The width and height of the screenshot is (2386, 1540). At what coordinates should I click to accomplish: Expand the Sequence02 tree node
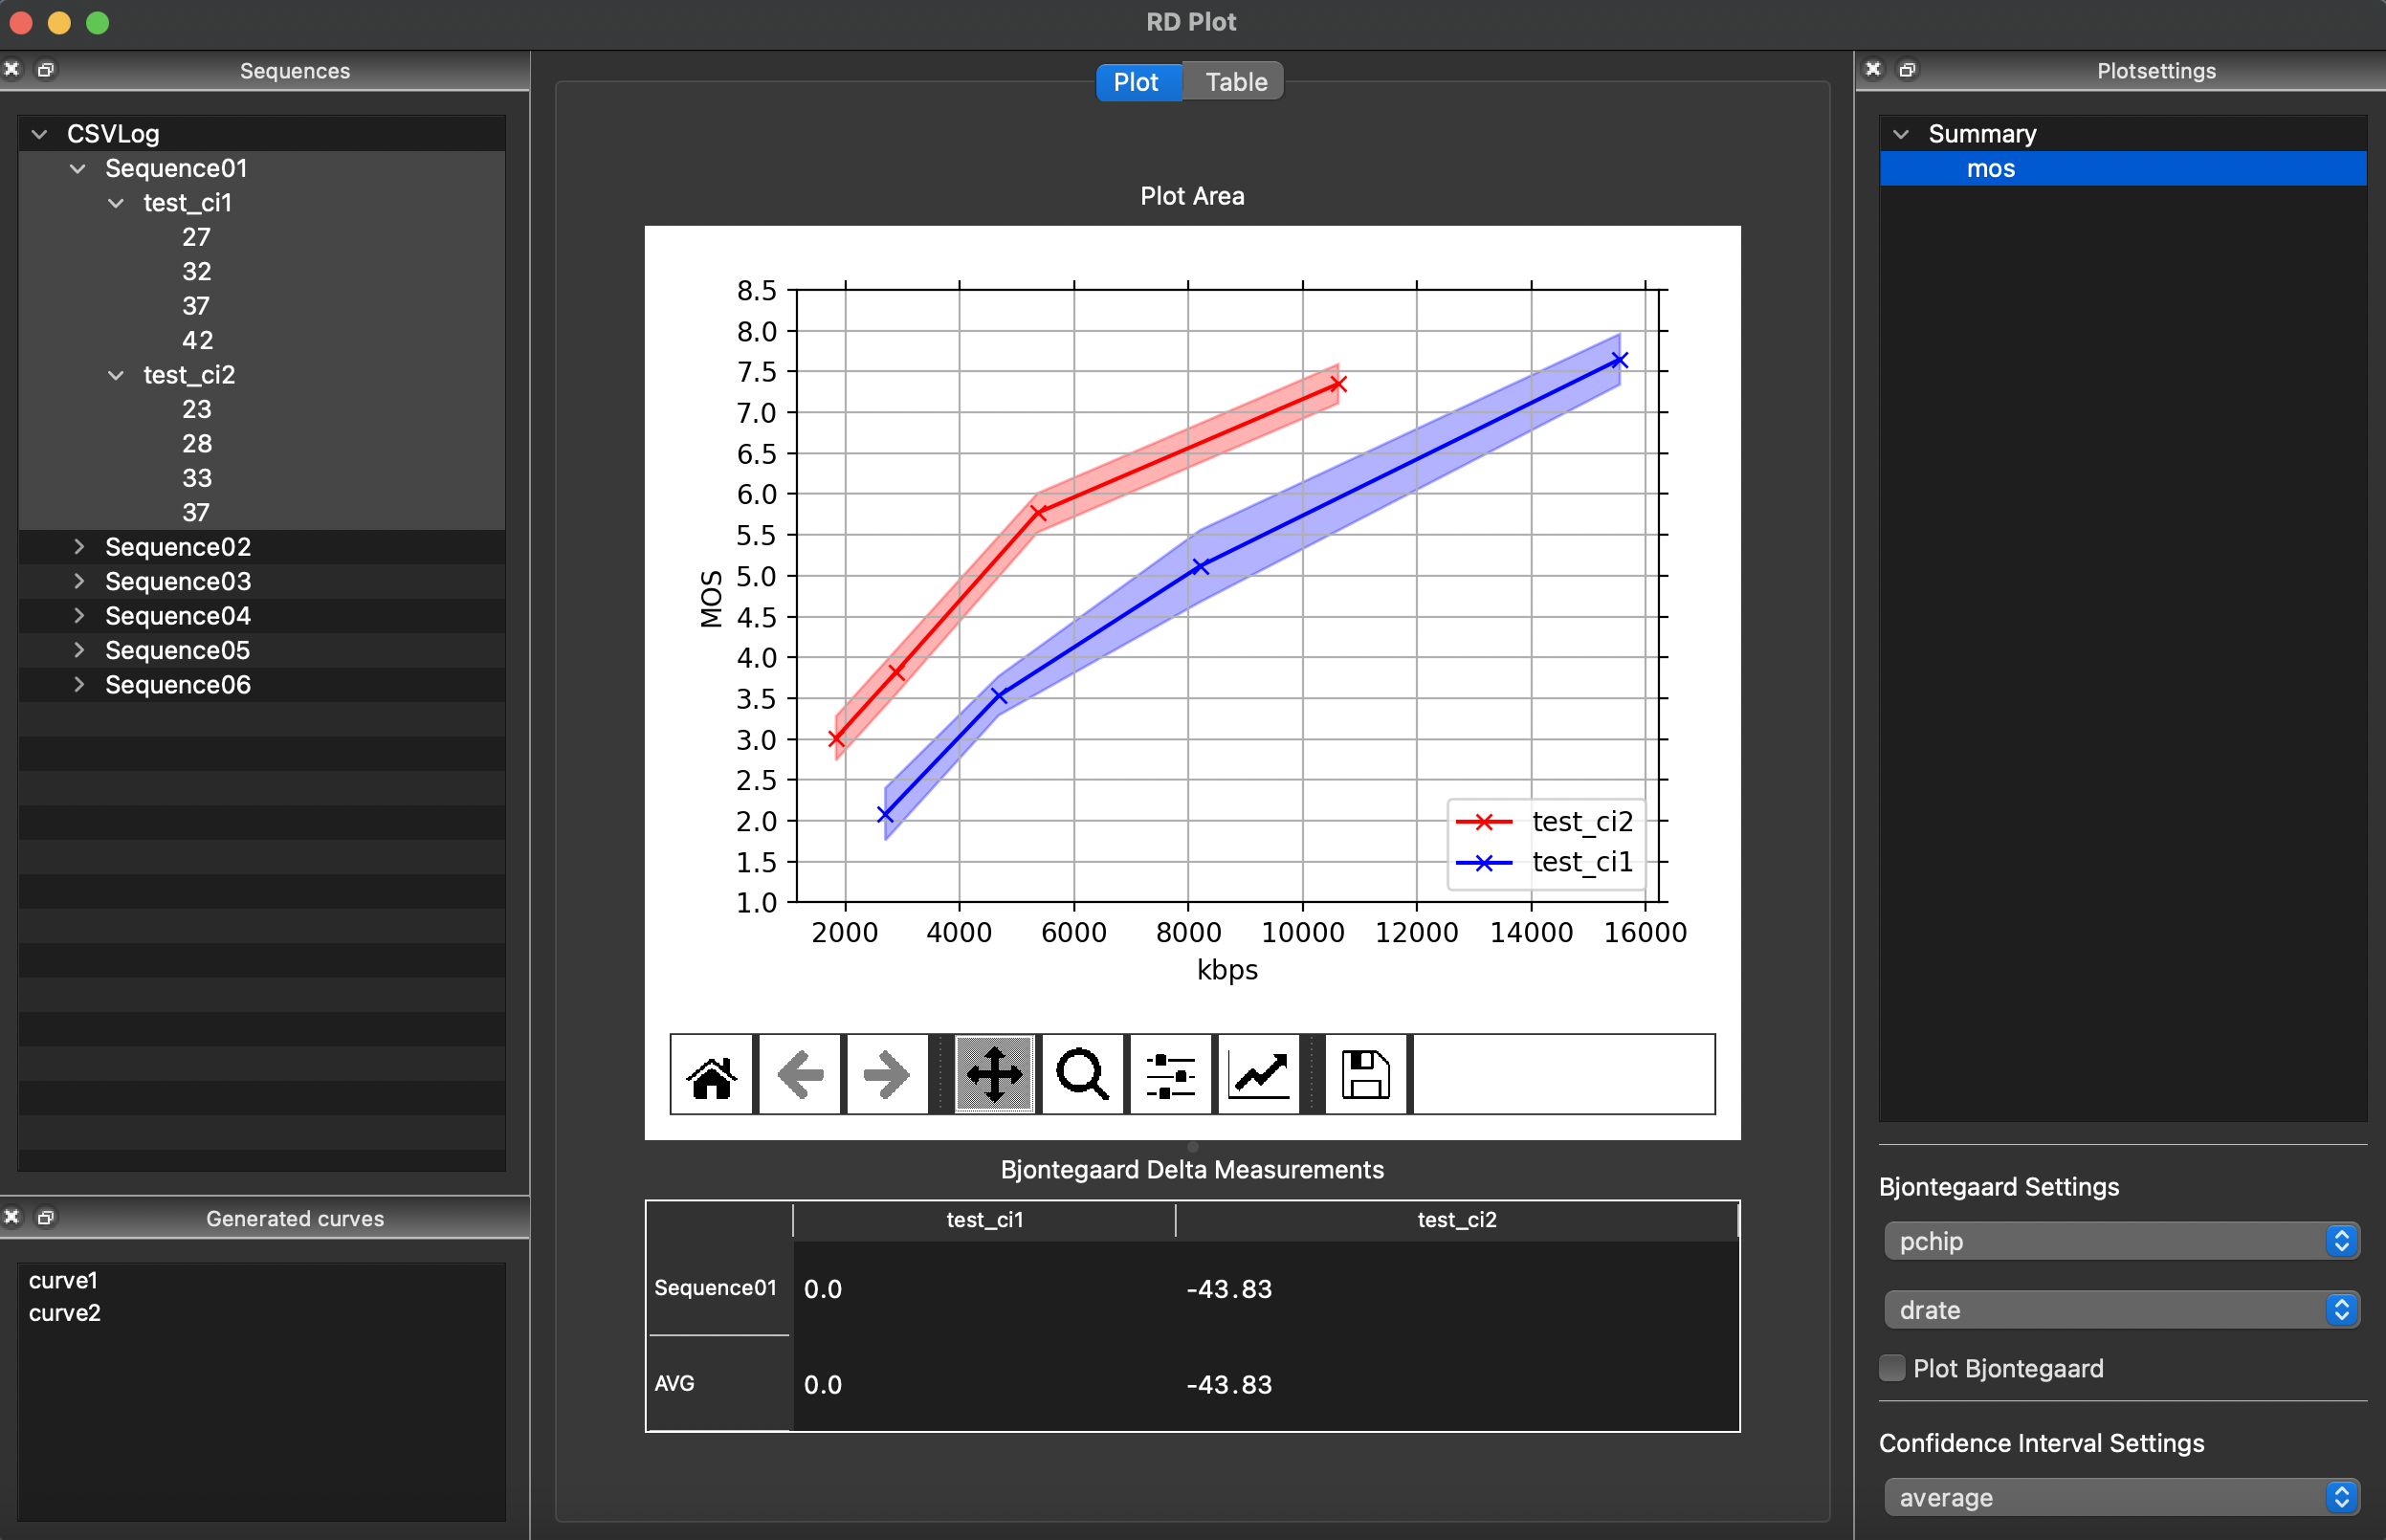(x=79, y=547)
